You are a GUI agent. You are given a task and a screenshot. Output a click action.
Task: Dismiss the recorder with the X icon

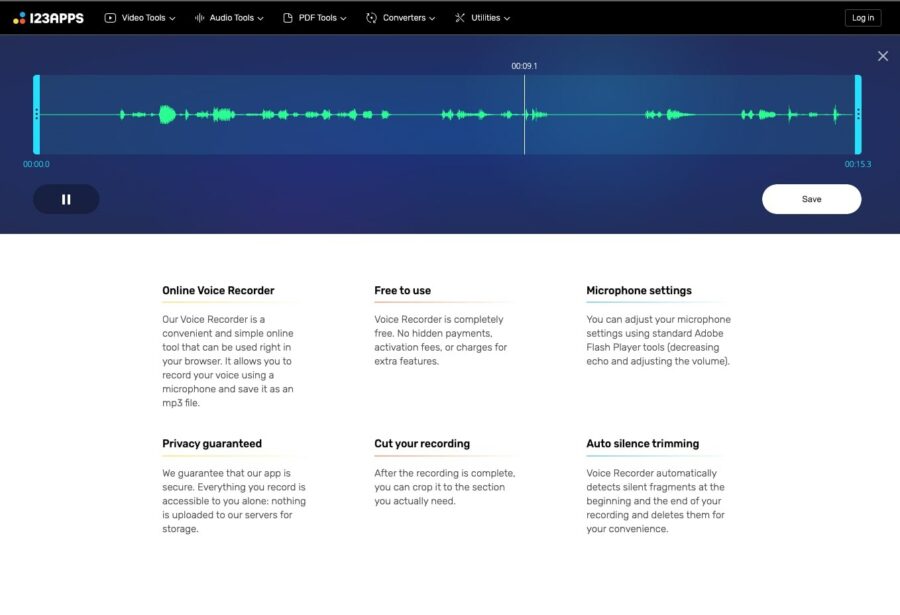pyautogui.click(x=883, y=56)
